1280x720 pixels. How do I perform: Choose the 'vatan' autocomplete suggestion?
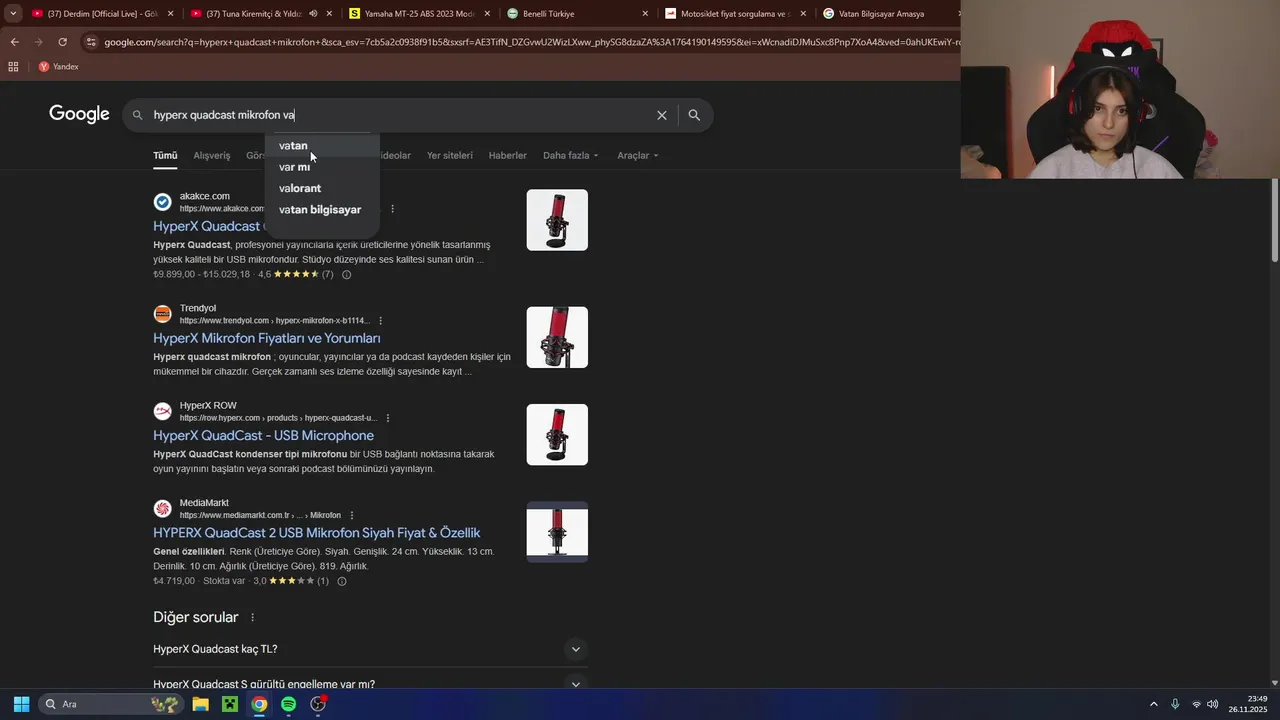coord(322,146)
